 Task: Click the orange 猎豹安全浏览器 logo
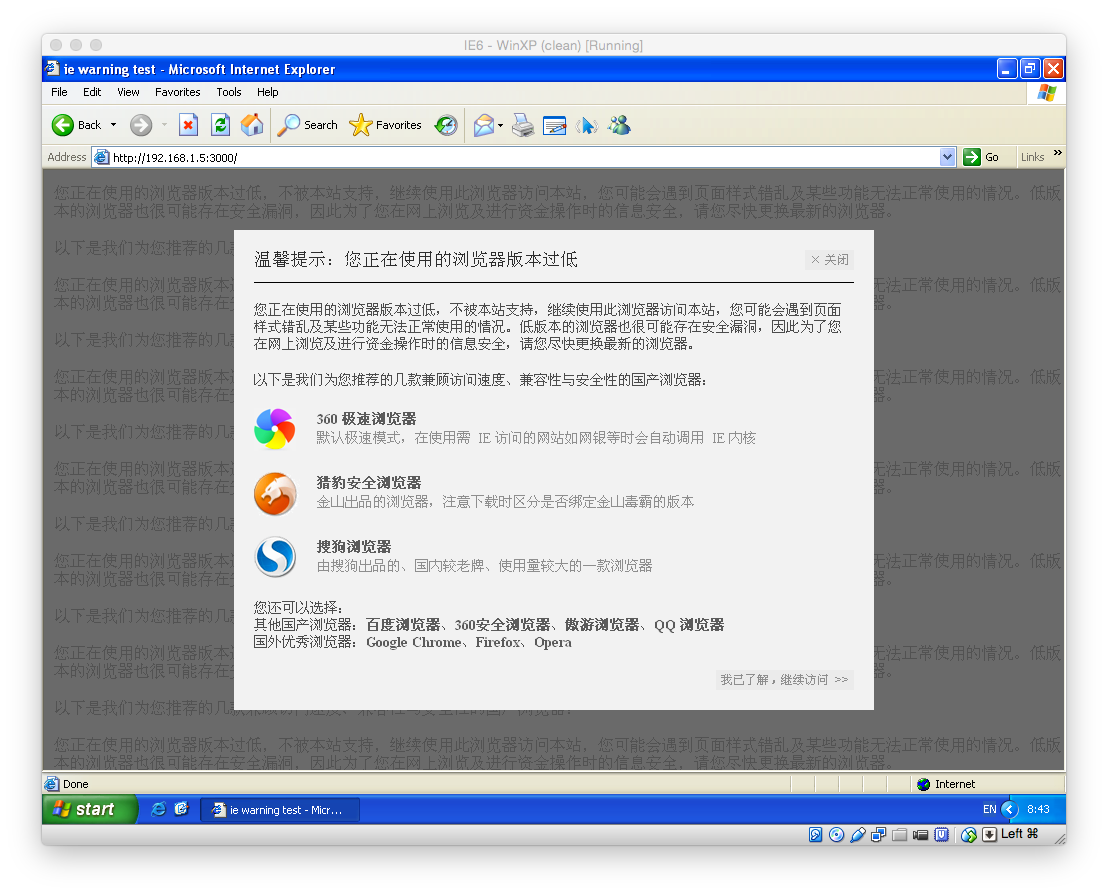pos(275,493)
